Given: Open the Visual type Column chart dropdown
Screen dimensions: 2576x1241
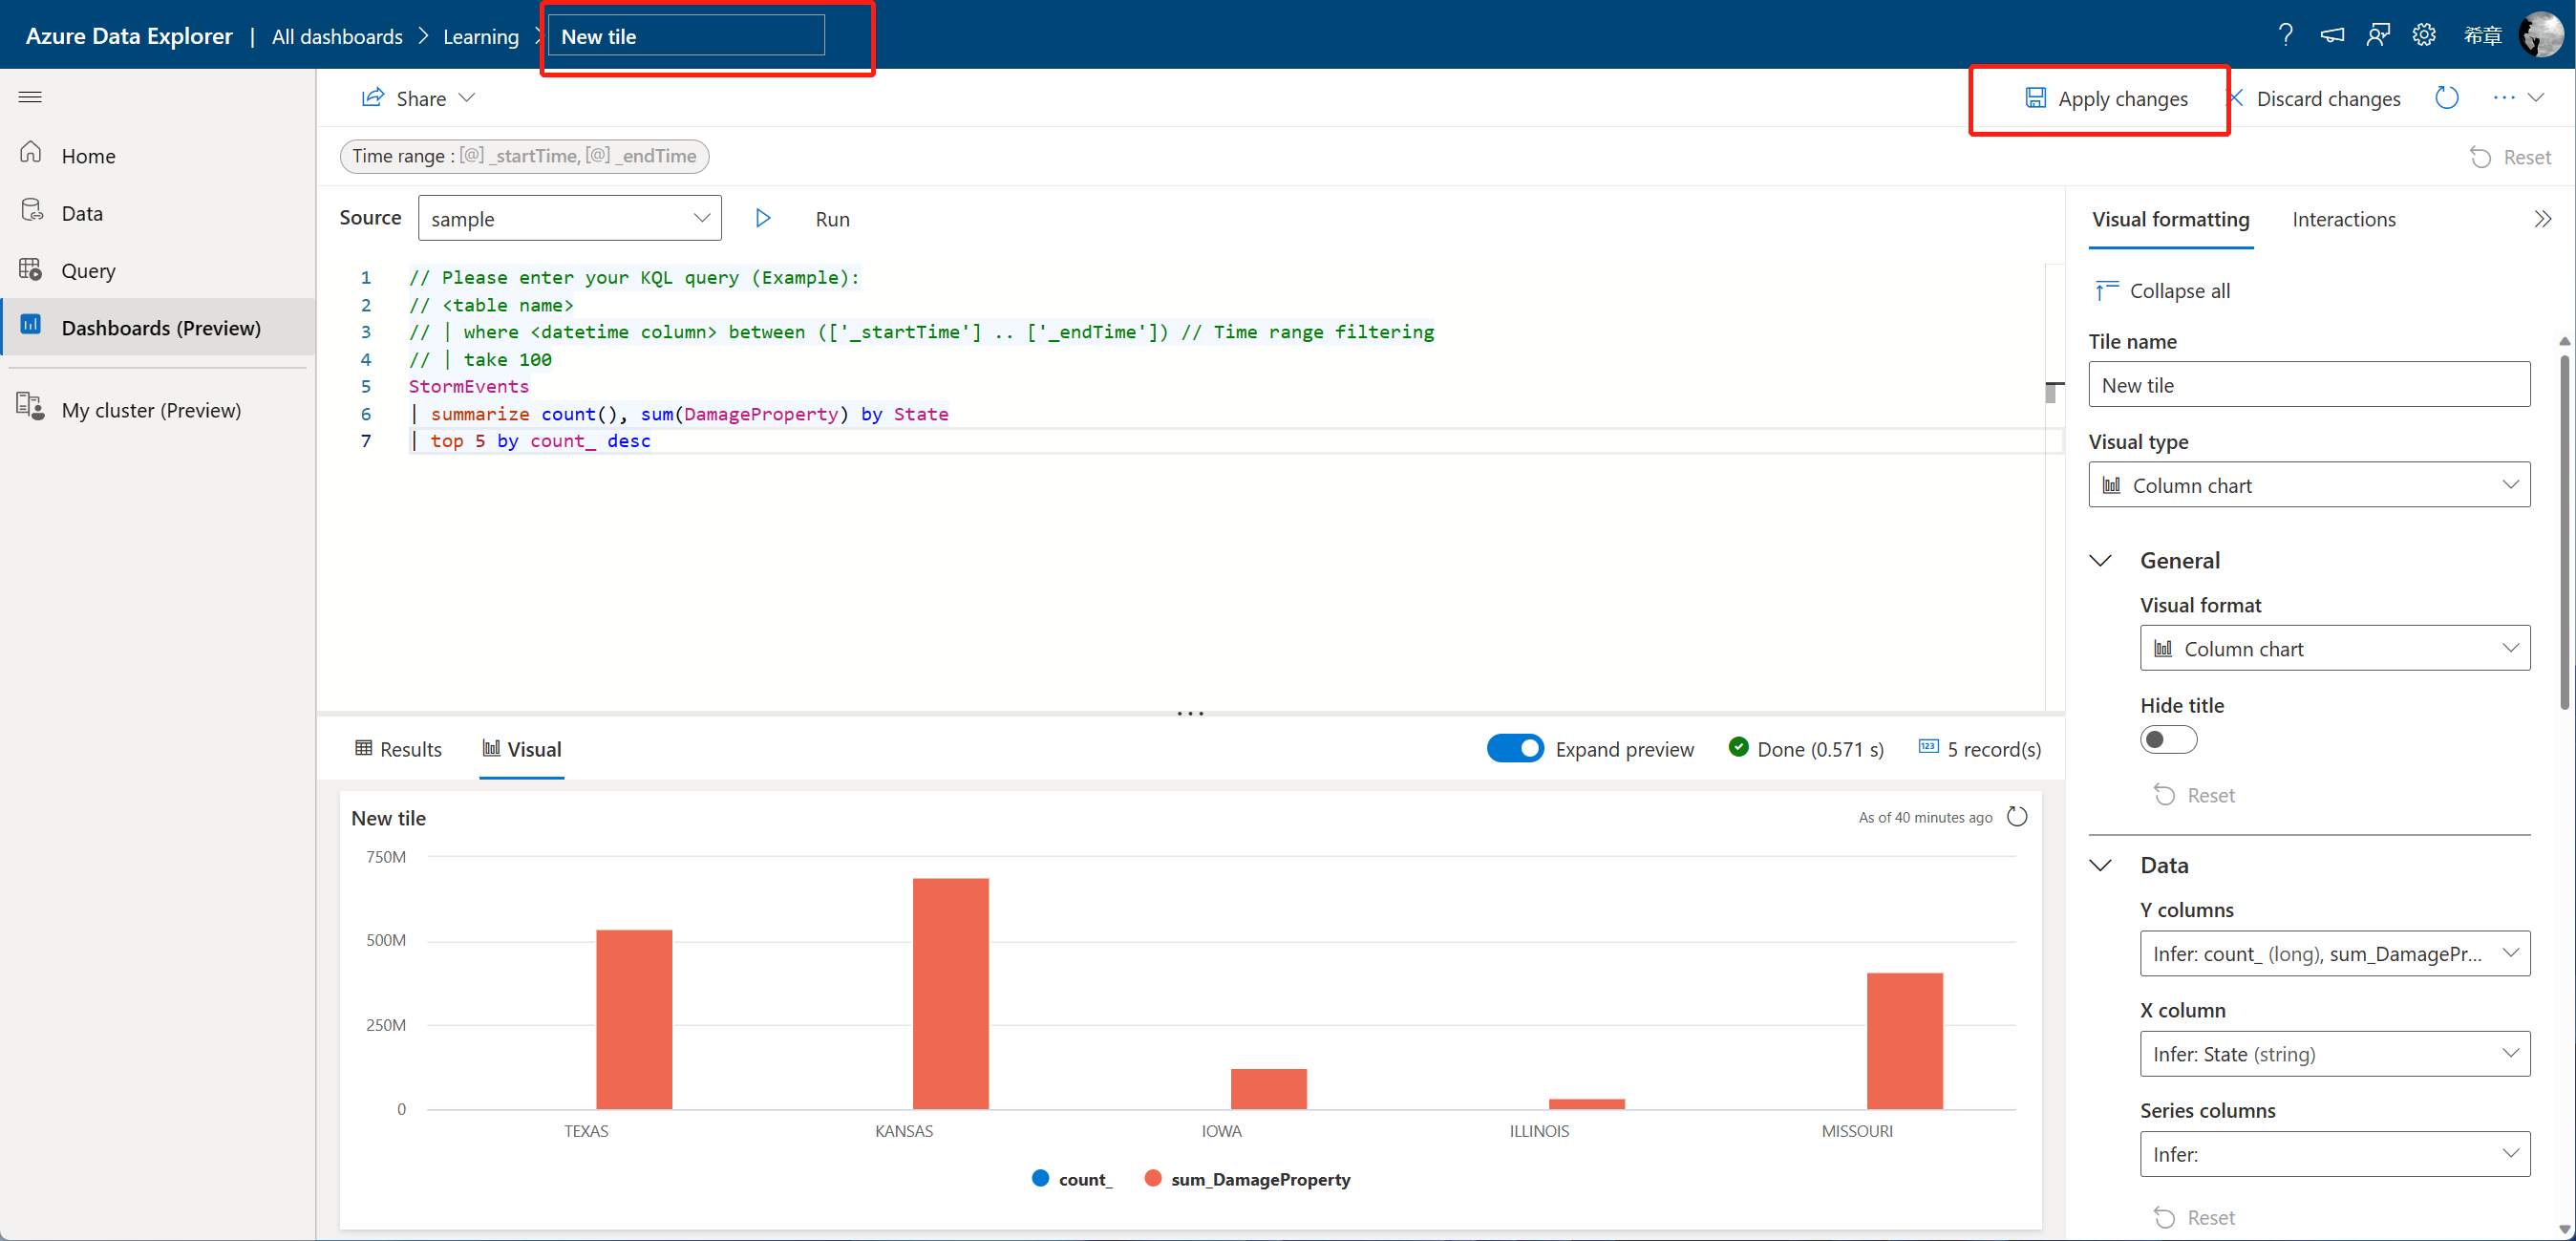Looking at the screenshot, I should click(x=2308, y=485).
